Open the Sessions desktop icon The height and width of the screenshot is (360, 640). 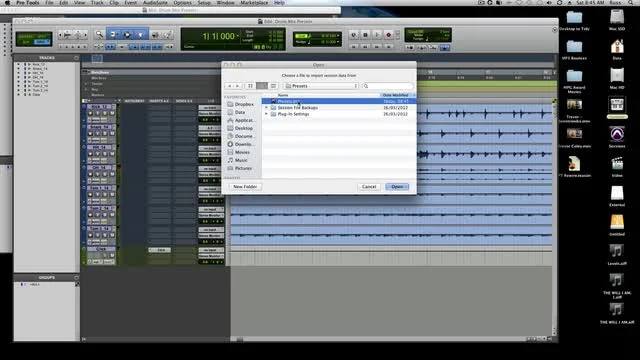point(617,137)
